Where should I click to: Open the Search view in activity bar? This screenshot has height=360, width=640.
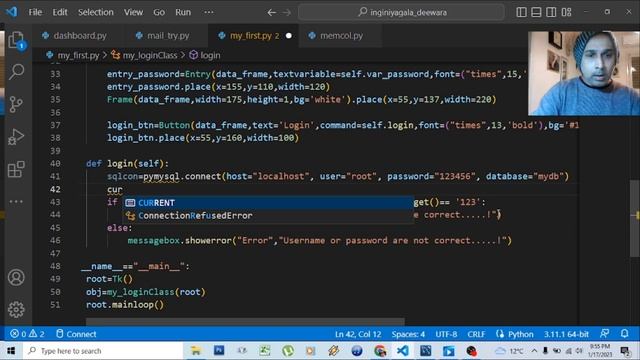[x=16, y=72]
